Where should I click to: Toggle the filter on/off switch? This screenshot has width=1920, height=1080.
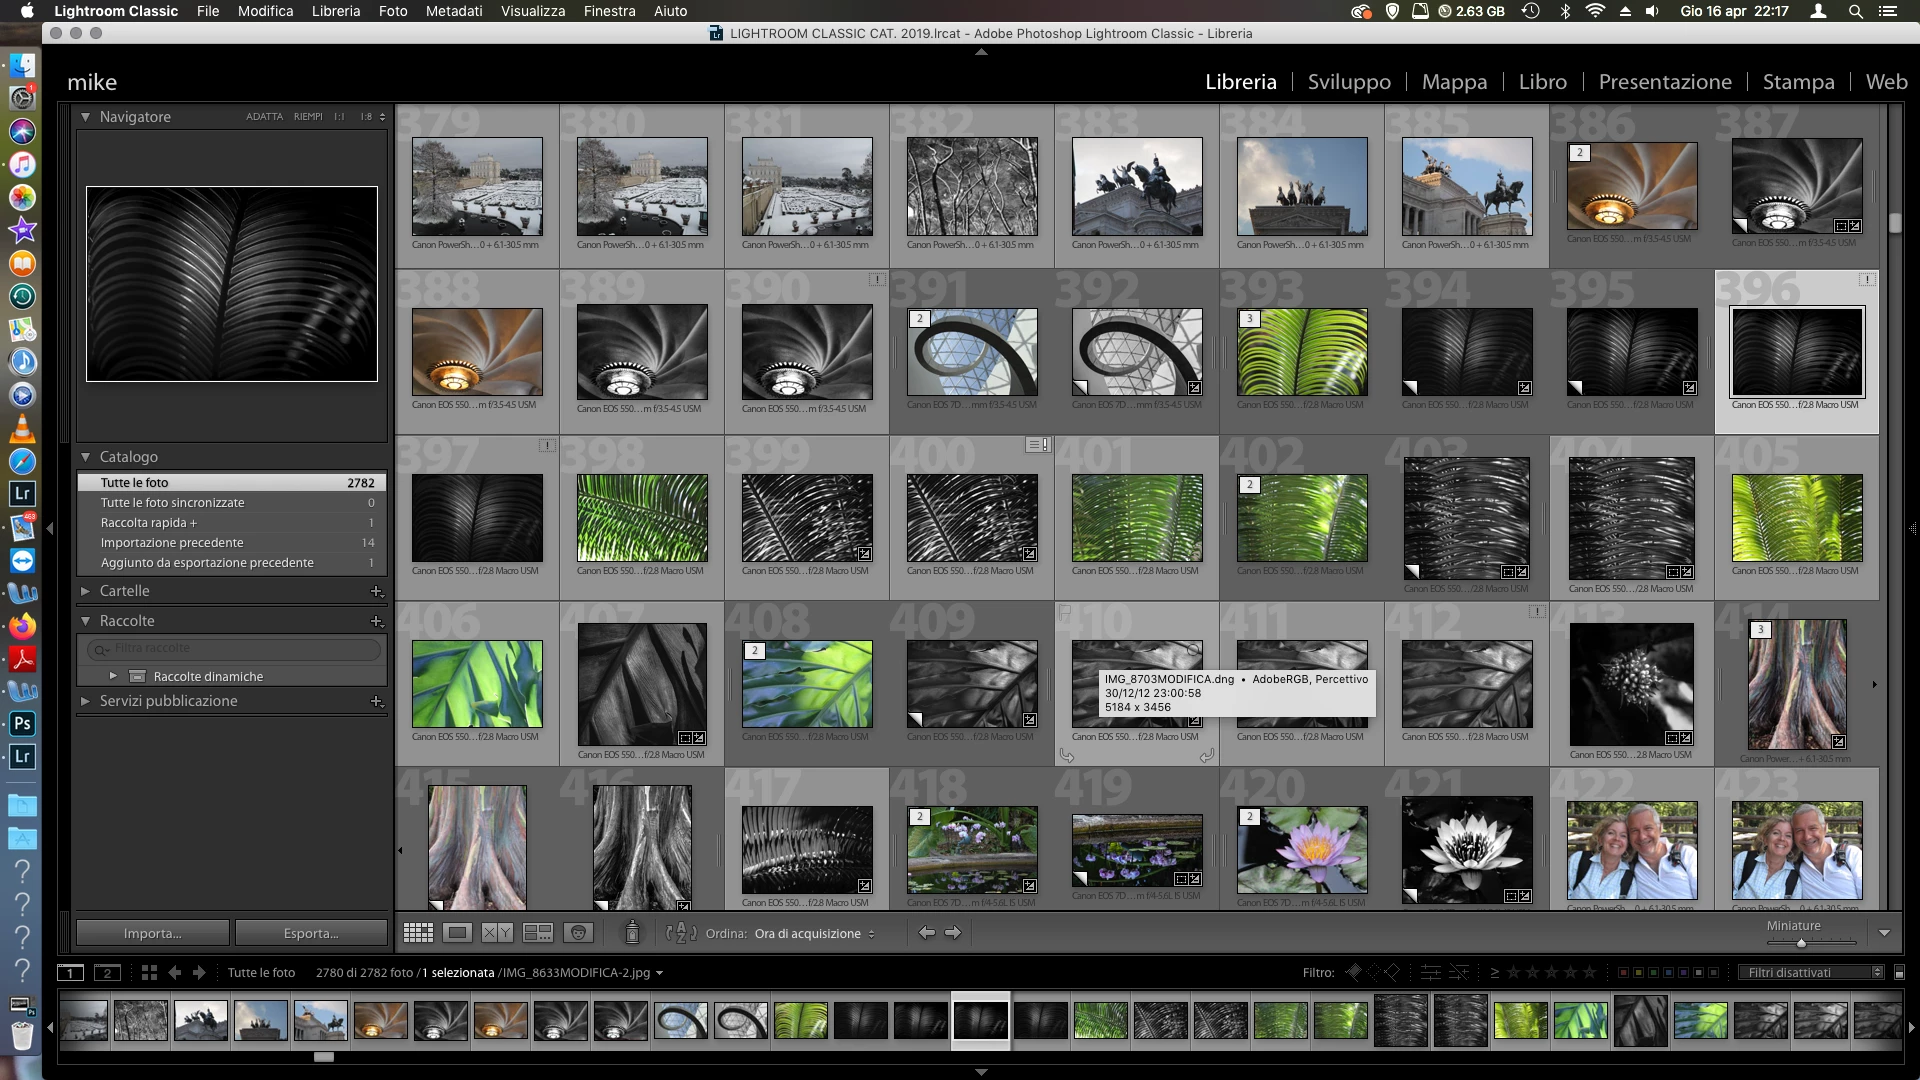pyautogui.click(x=1899, y=972)
